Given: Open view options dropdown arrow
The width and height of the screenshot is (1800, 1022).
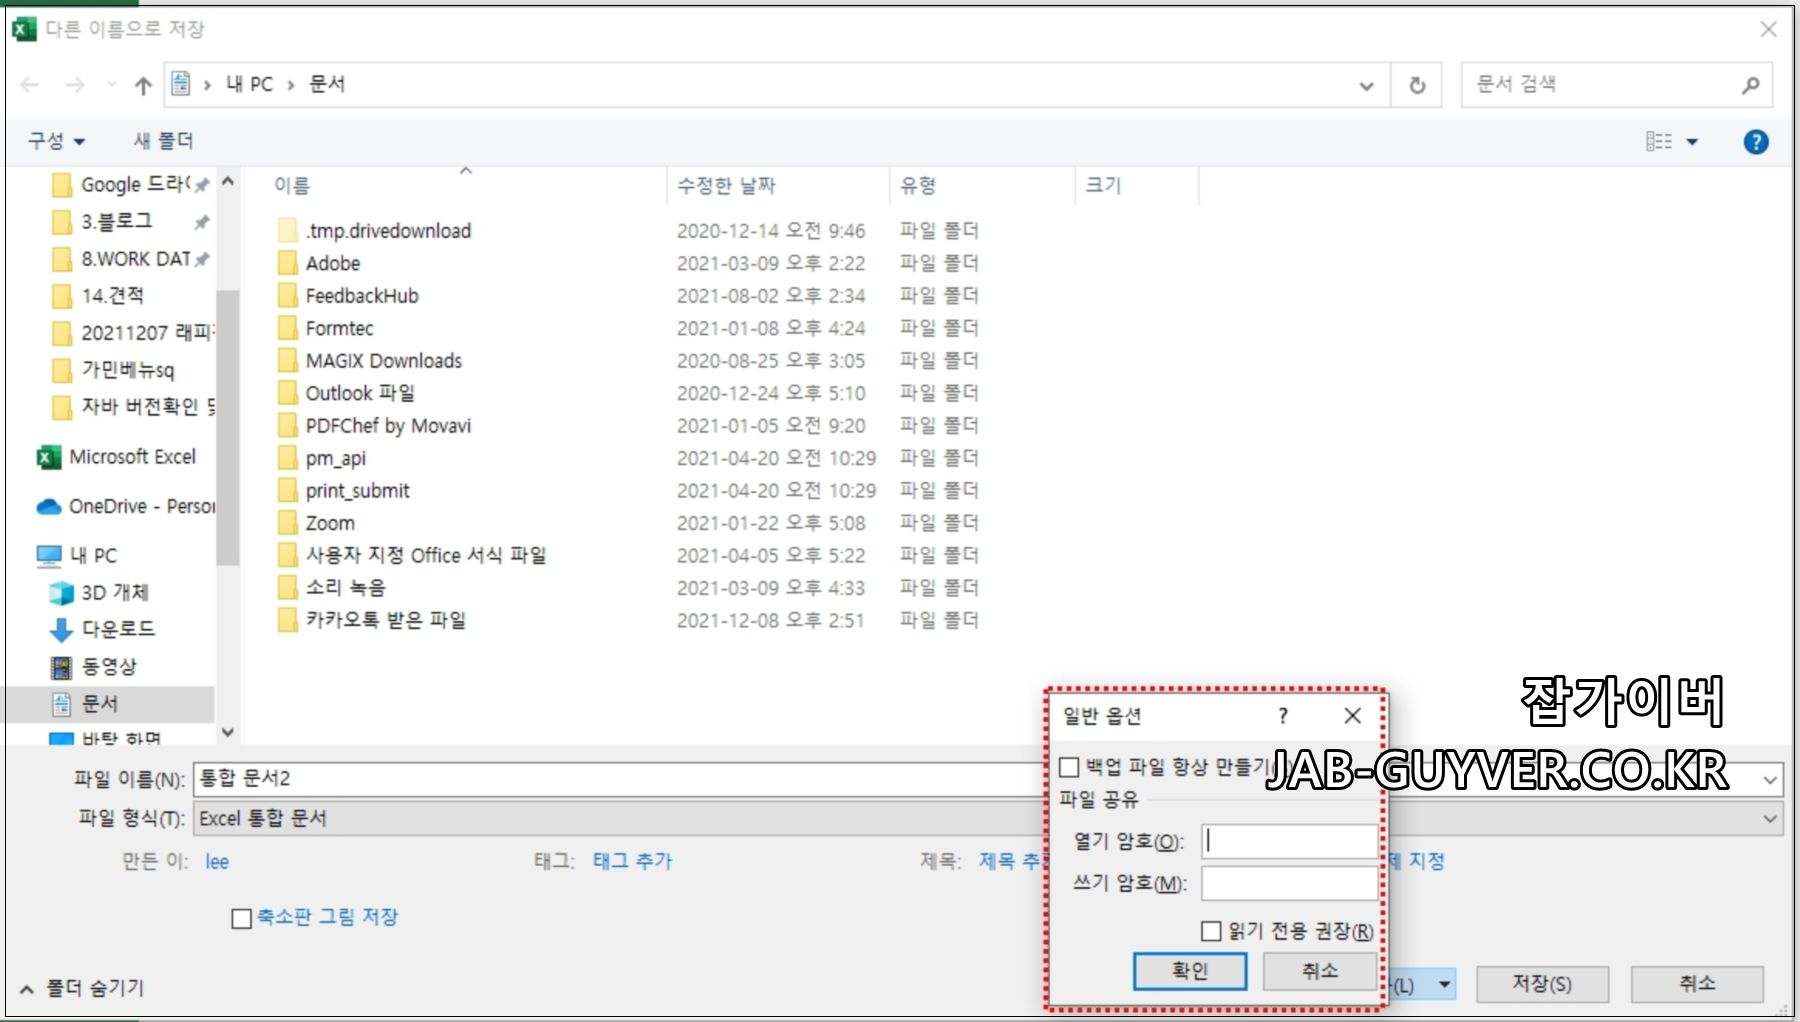Looking at the screenshot, I should 1693,142.
